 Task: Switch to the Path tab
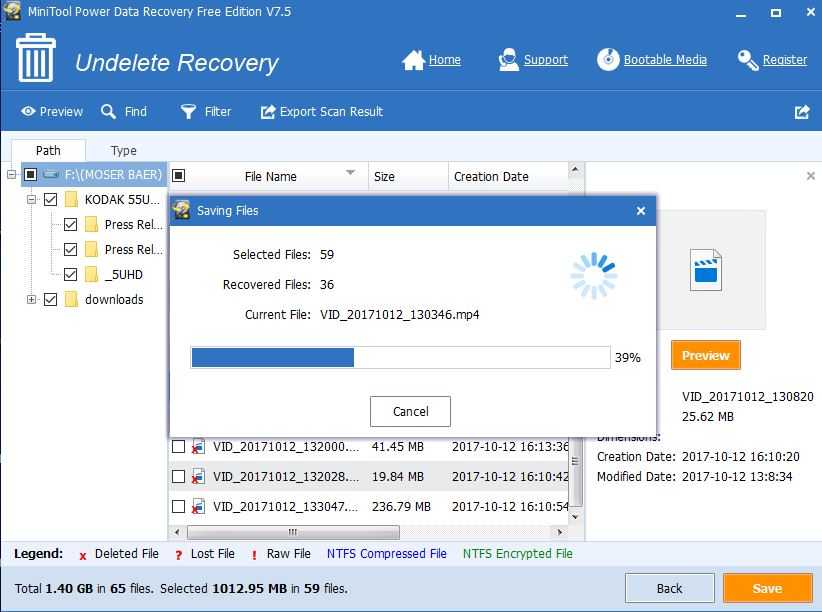[x=48, y=151]
